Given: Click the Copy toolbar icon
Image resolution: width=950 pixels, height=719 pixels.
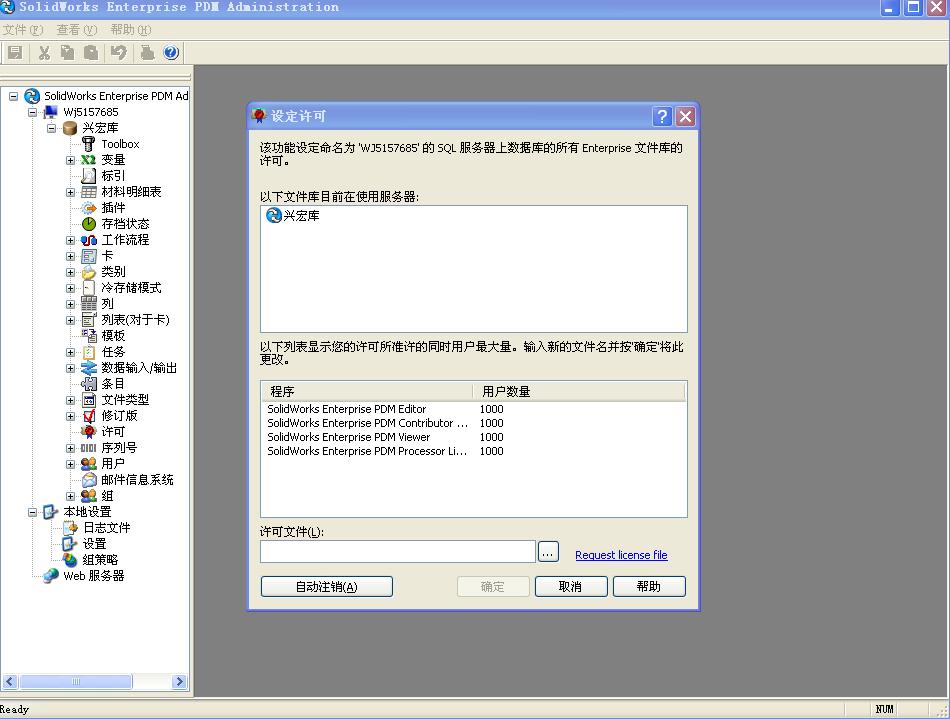Looking at the screenshot, I should pos(67,53).
